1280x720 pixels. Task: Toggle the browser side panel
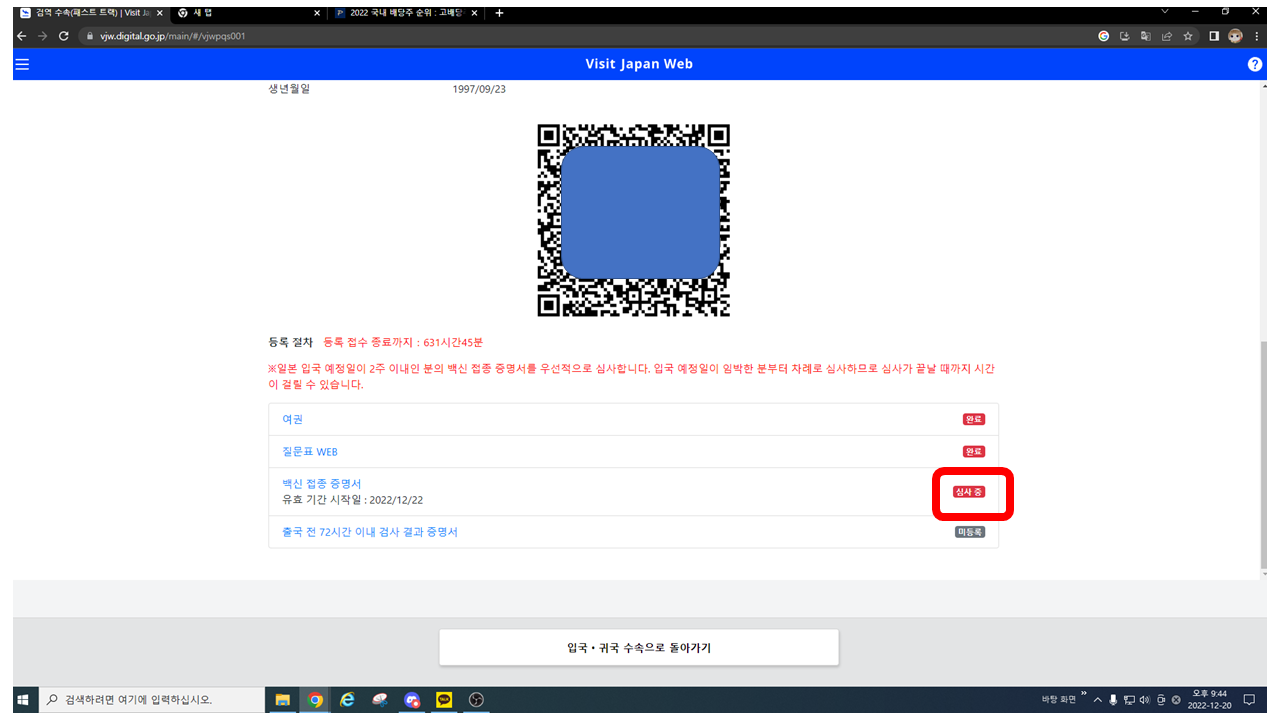pyautogui.click(x=1214, y=36)
